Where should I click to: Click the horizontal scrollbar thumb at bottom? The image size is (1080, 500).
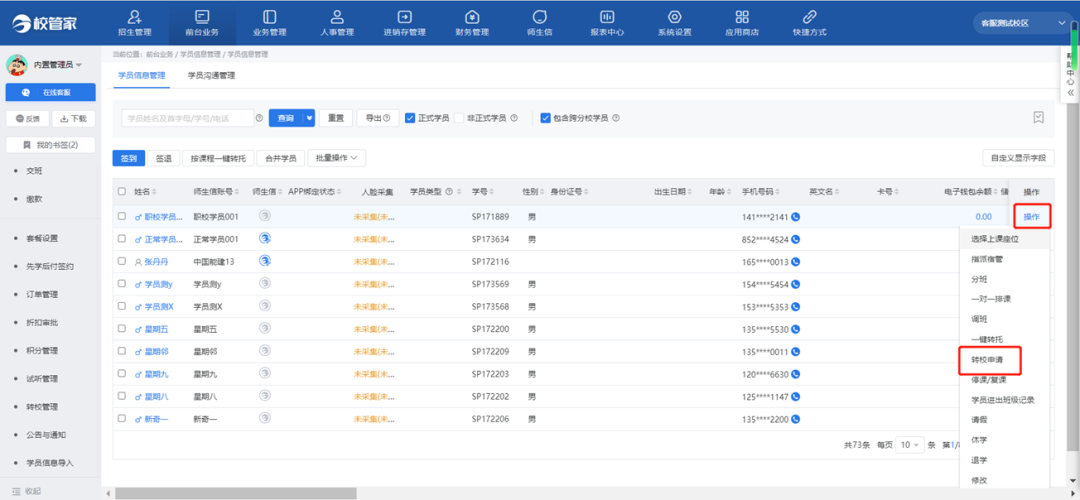point(236,493)
